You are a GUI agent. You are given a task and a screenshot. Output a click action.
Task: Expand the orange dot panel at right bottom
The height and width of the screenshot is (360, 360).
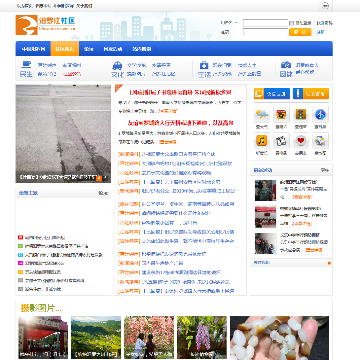tap(329, 263)
